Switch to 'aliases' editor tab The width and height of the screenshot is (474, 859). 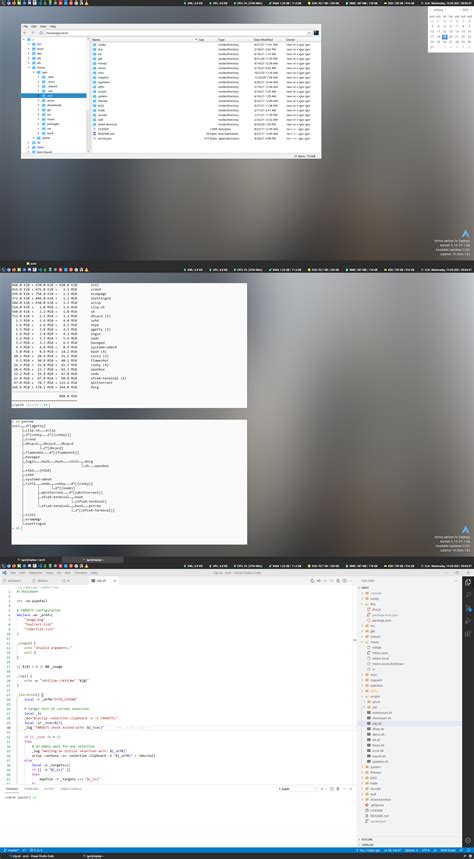point(43,581)
